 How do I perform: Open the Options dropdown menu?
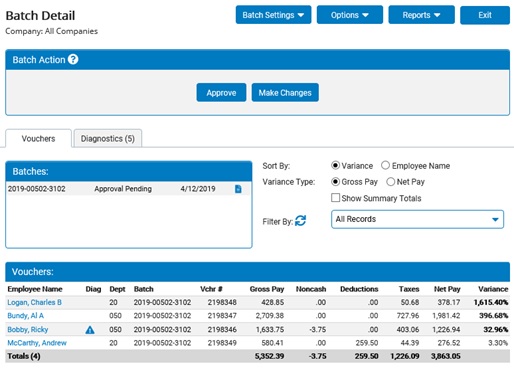pyautogui.click(x=350, y=15)
